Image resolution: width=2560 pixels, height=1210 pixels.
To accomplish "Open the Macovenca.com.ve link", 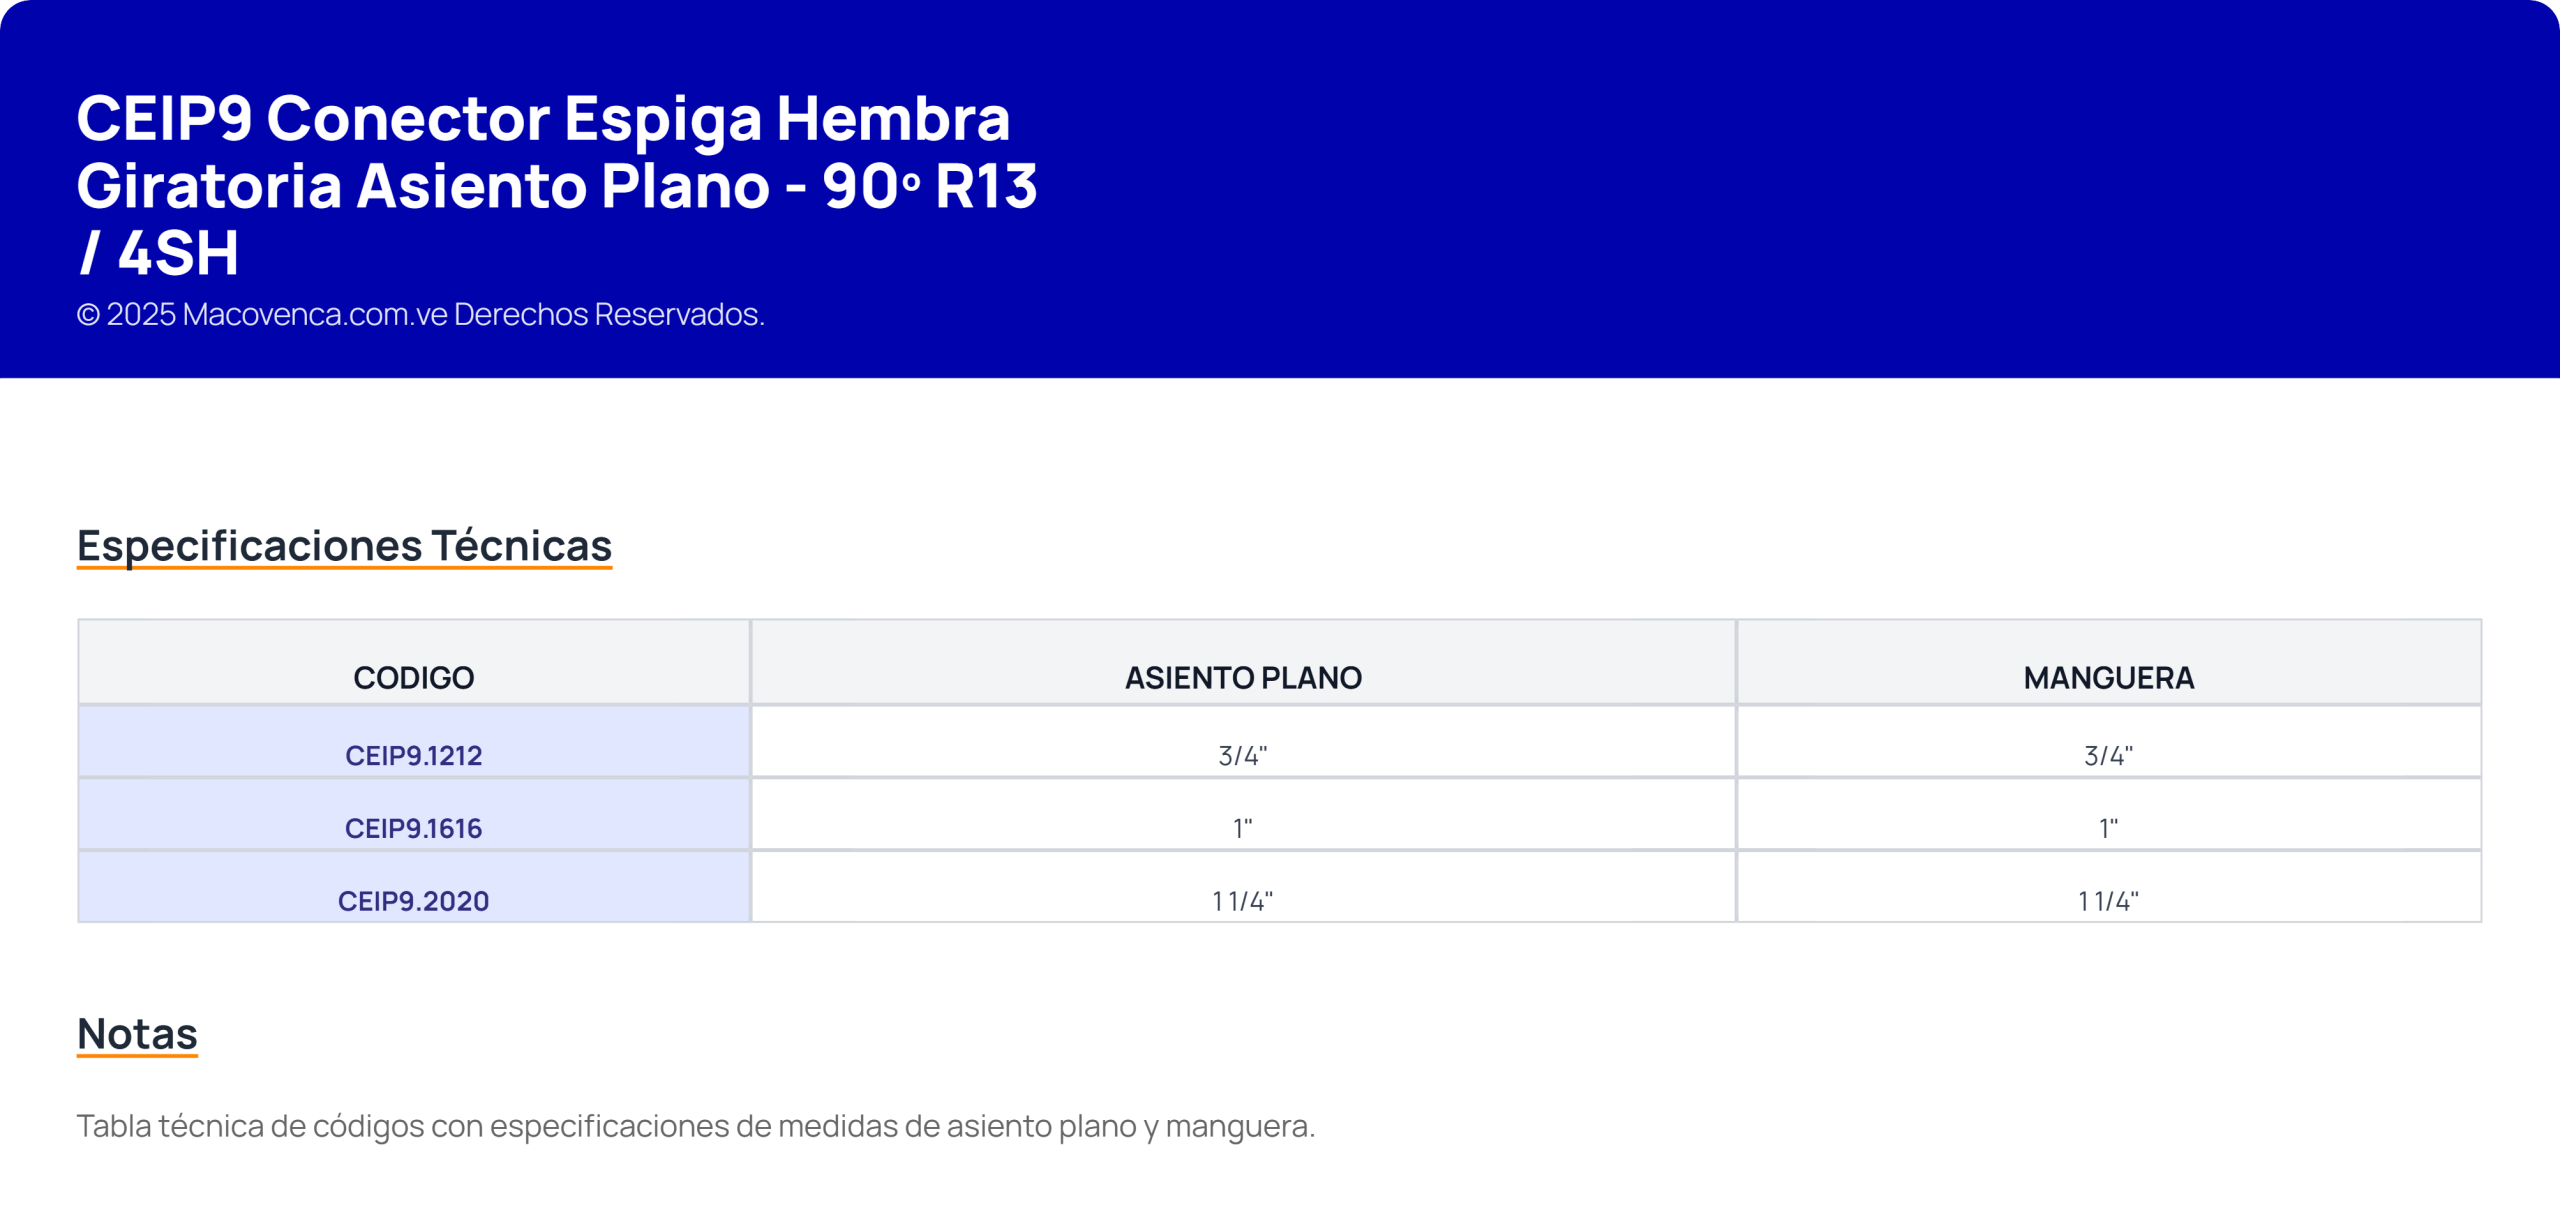I will pos(314,315).
